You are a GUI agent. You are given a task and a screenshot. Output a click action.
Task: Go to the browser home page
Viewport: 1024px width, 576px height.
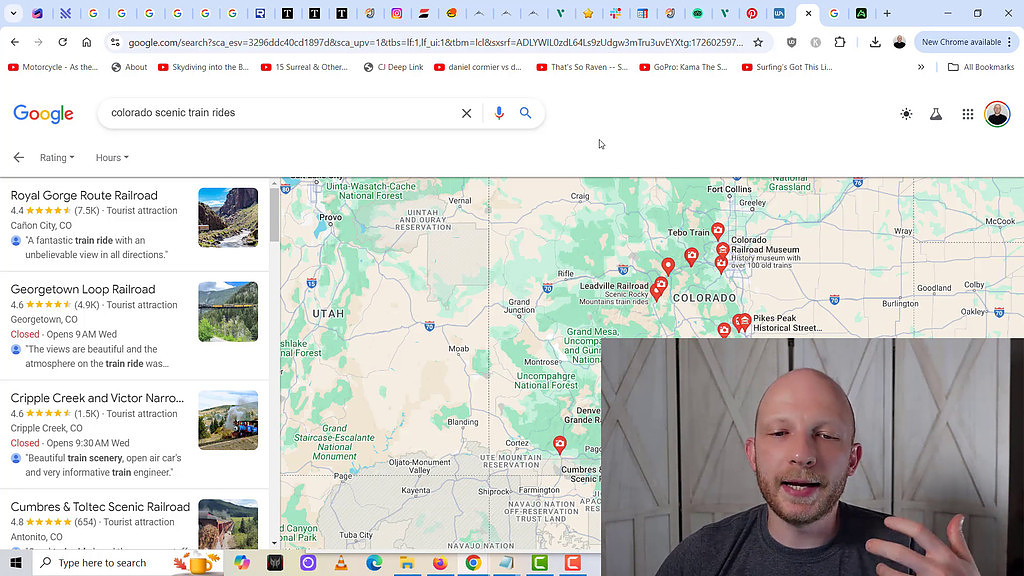pyautogui.click(x=87, y=42)
